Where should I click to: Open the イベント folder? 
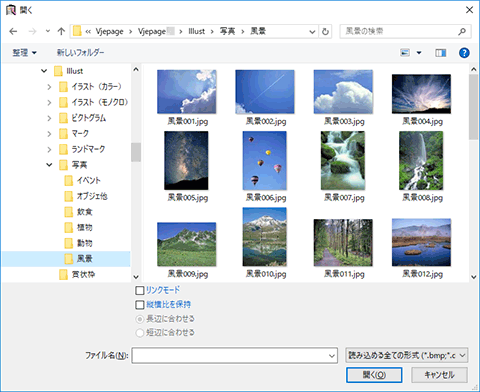coord(82,180)
